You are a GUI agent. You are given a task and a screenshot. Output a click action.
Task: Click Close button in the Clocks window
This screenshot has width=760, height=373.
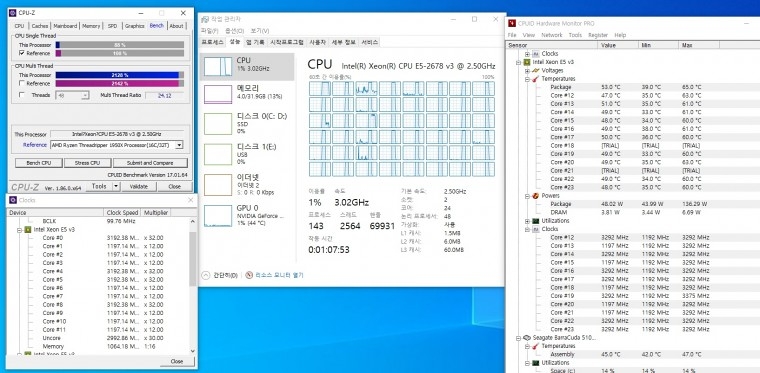point(176,361)
